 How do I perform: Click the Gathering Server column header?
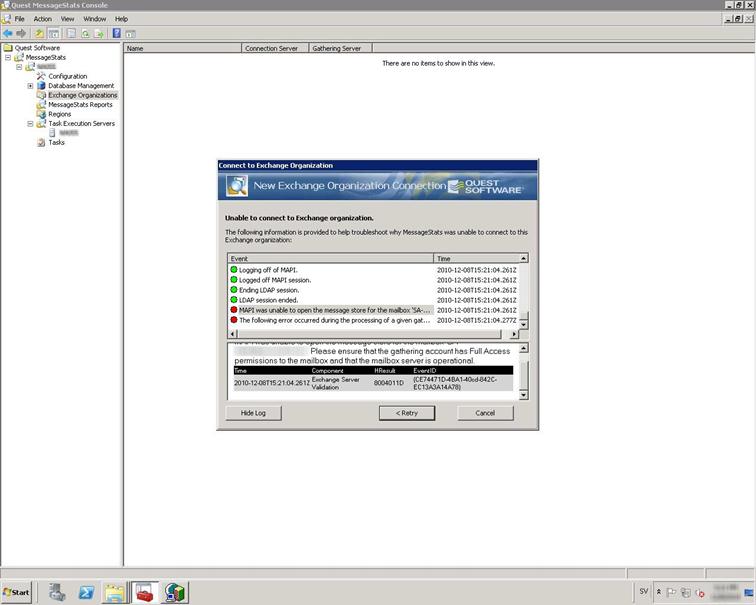[x=340, y=48]
